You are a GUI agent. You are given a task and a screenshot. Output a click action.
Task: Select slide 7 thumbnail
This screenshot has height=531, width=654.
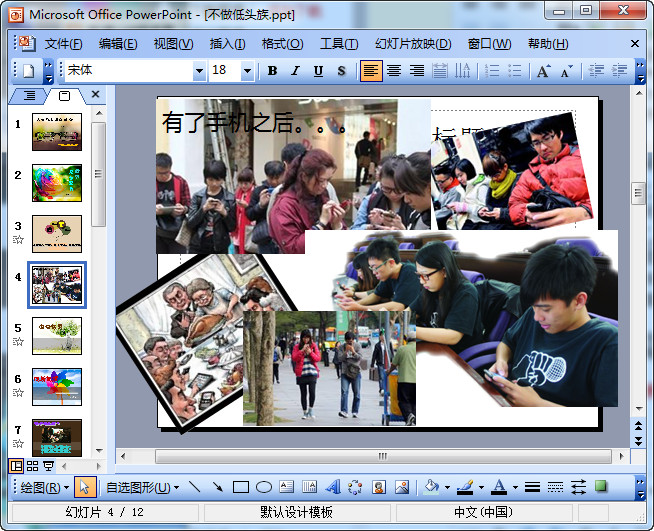pyautogui.click(x=57, y=438)
